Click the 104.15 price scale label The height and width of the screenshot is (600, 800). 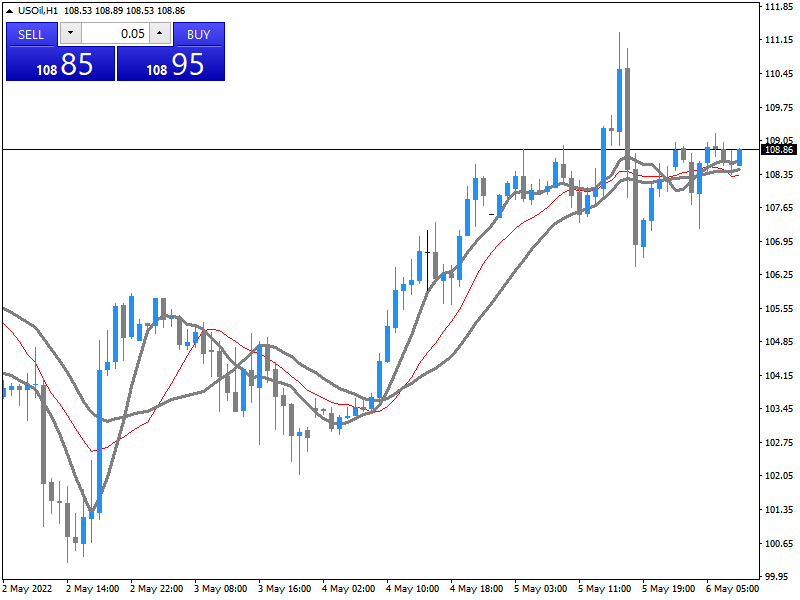point(778,375)
